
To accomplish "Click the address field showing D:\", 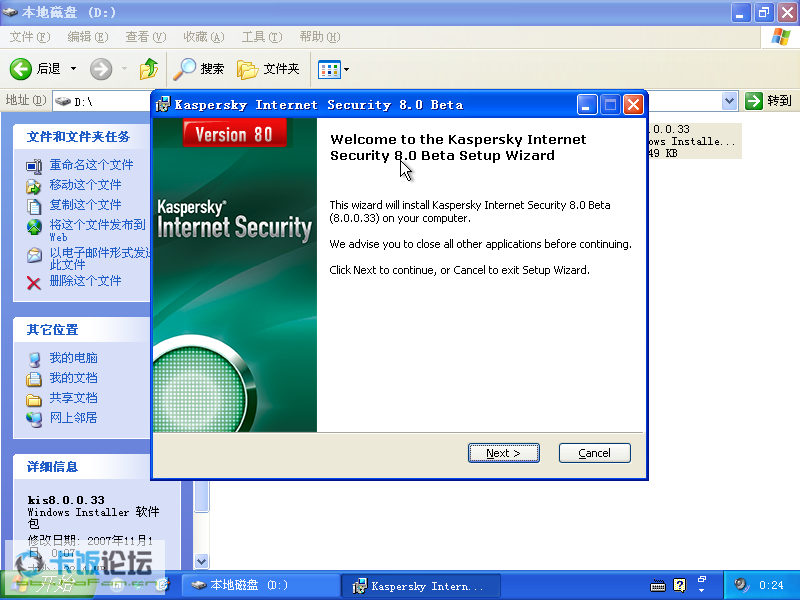I will 102,101.
